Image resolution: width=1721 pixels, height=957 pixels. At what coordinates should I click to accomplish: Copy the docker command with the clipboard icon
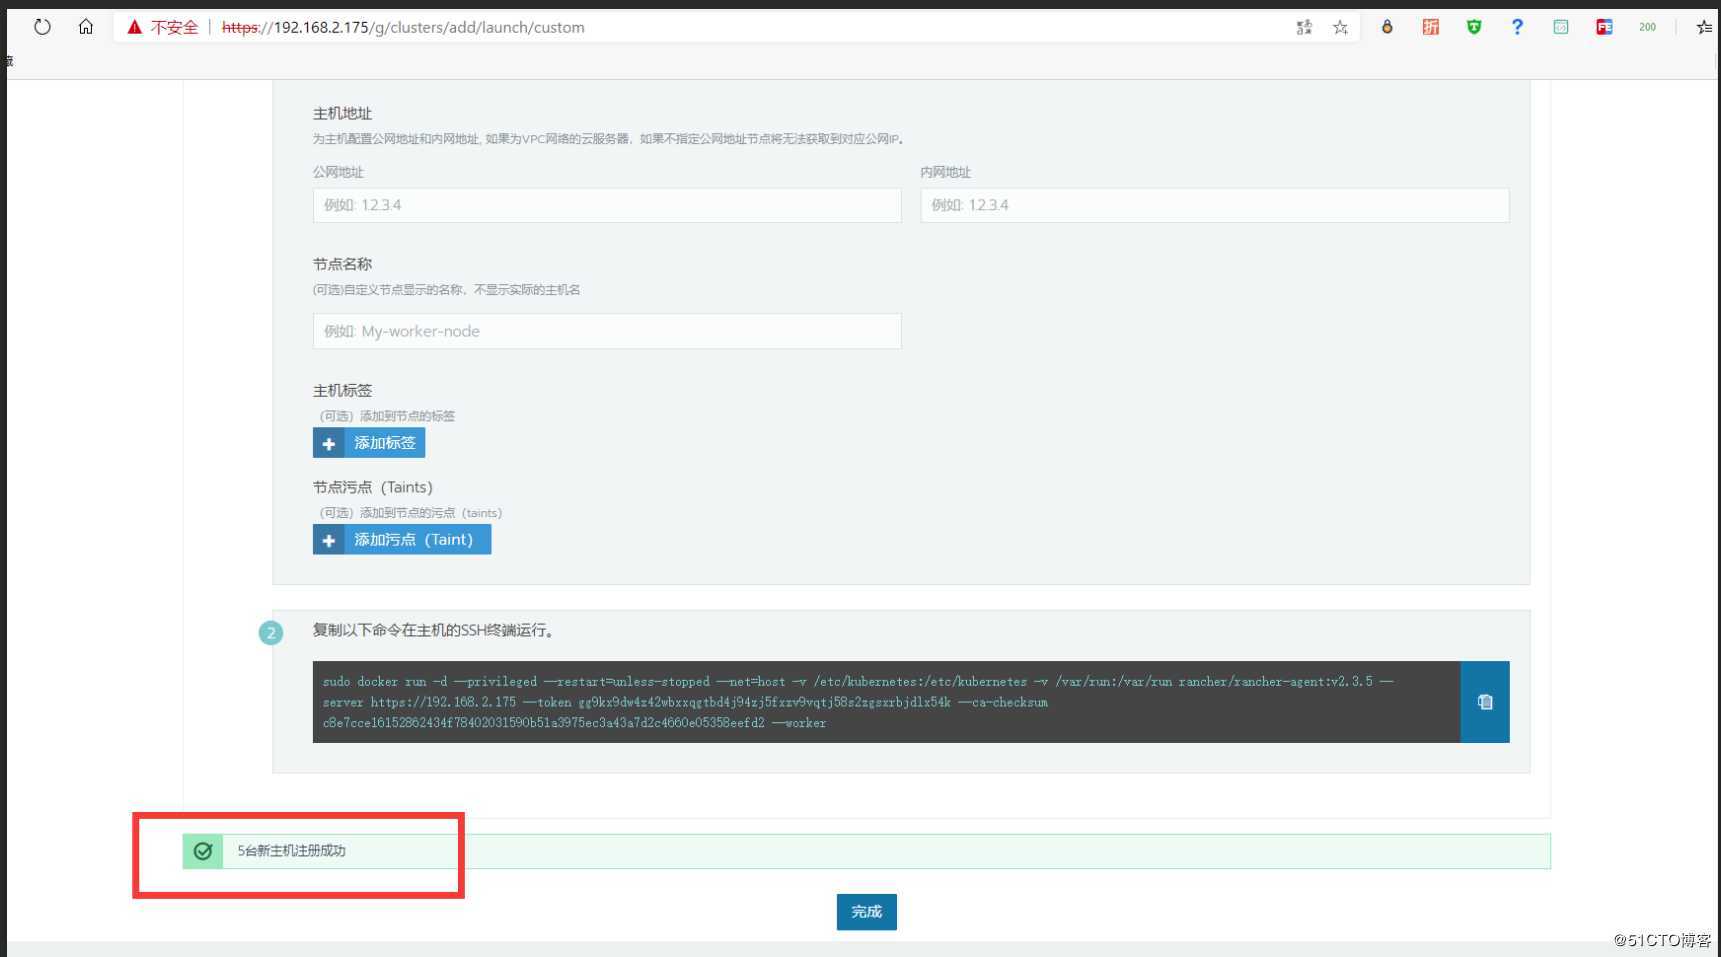[x=1485, y=702]
